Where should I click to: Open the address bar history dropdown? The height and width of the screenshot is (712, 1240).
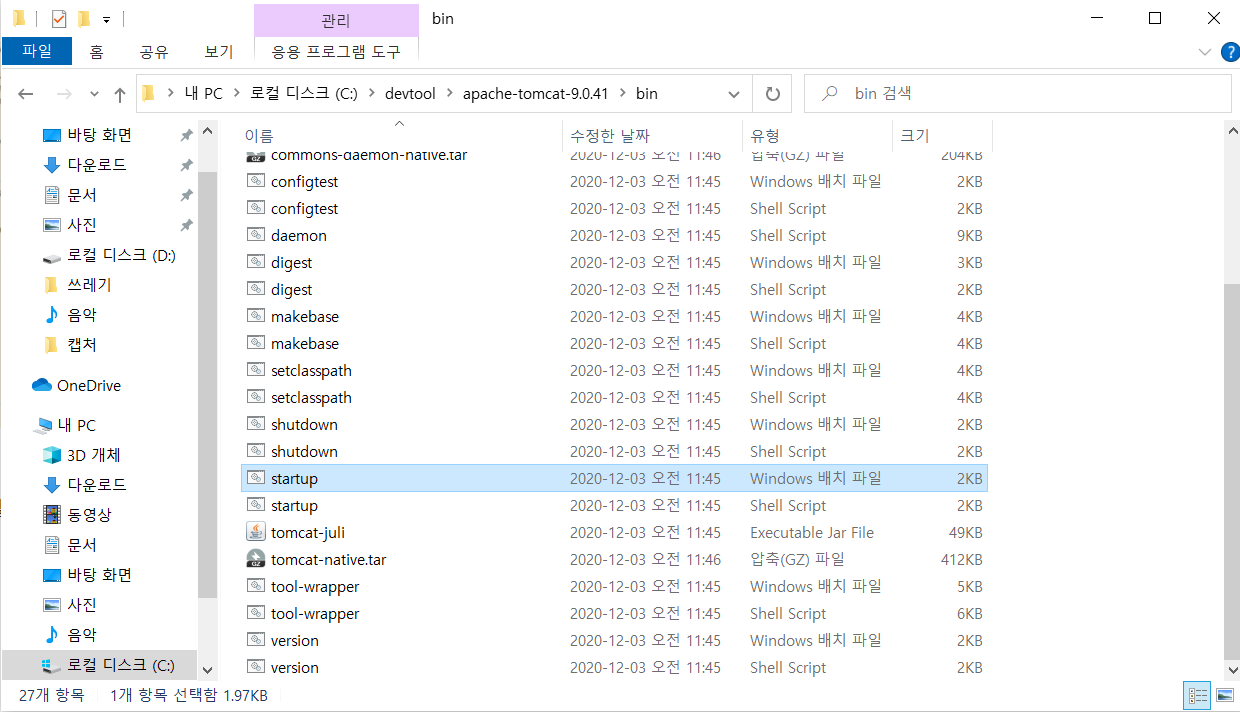click(733, 94)
